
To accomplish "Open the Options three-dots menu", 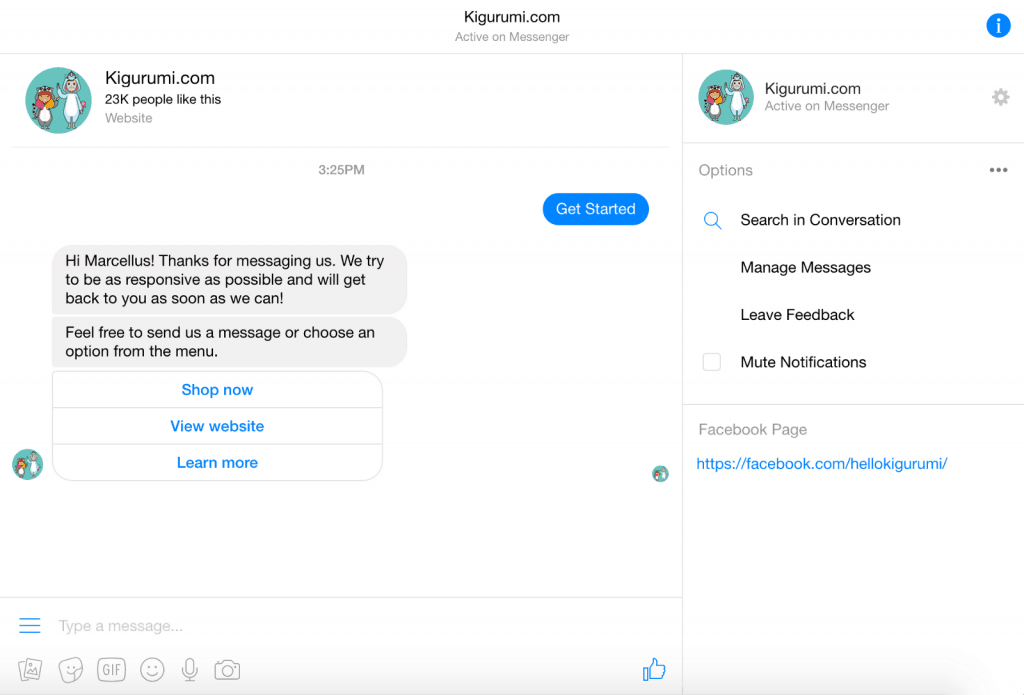I will 998,170.
